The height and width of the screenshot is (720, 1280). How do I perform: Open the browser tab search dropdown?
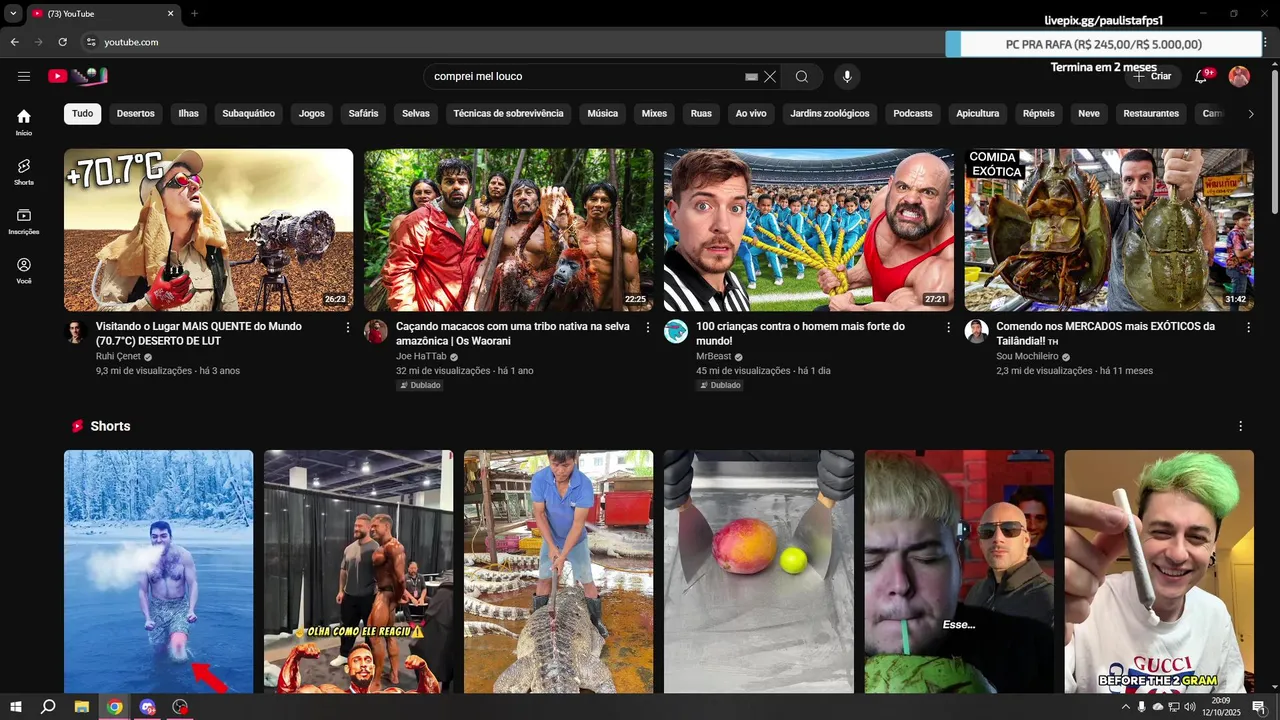pyautogui.click(x=13, y=13)
